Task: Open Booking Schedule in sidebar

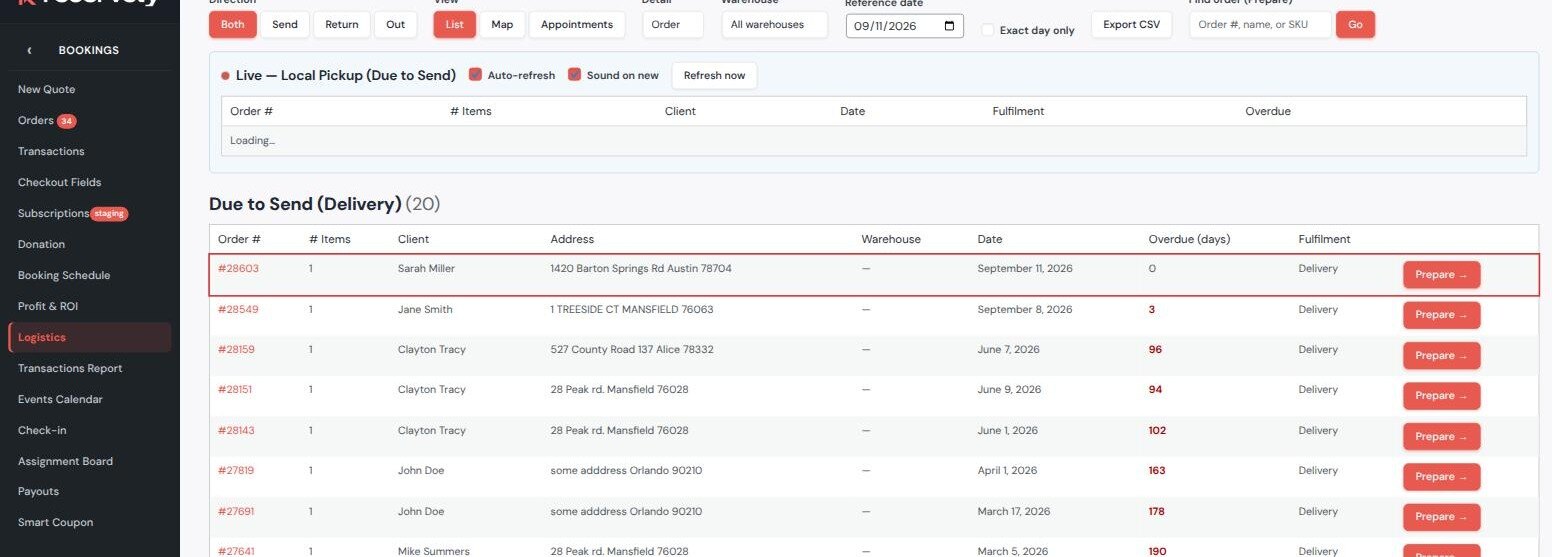Action: coord(64,275)
